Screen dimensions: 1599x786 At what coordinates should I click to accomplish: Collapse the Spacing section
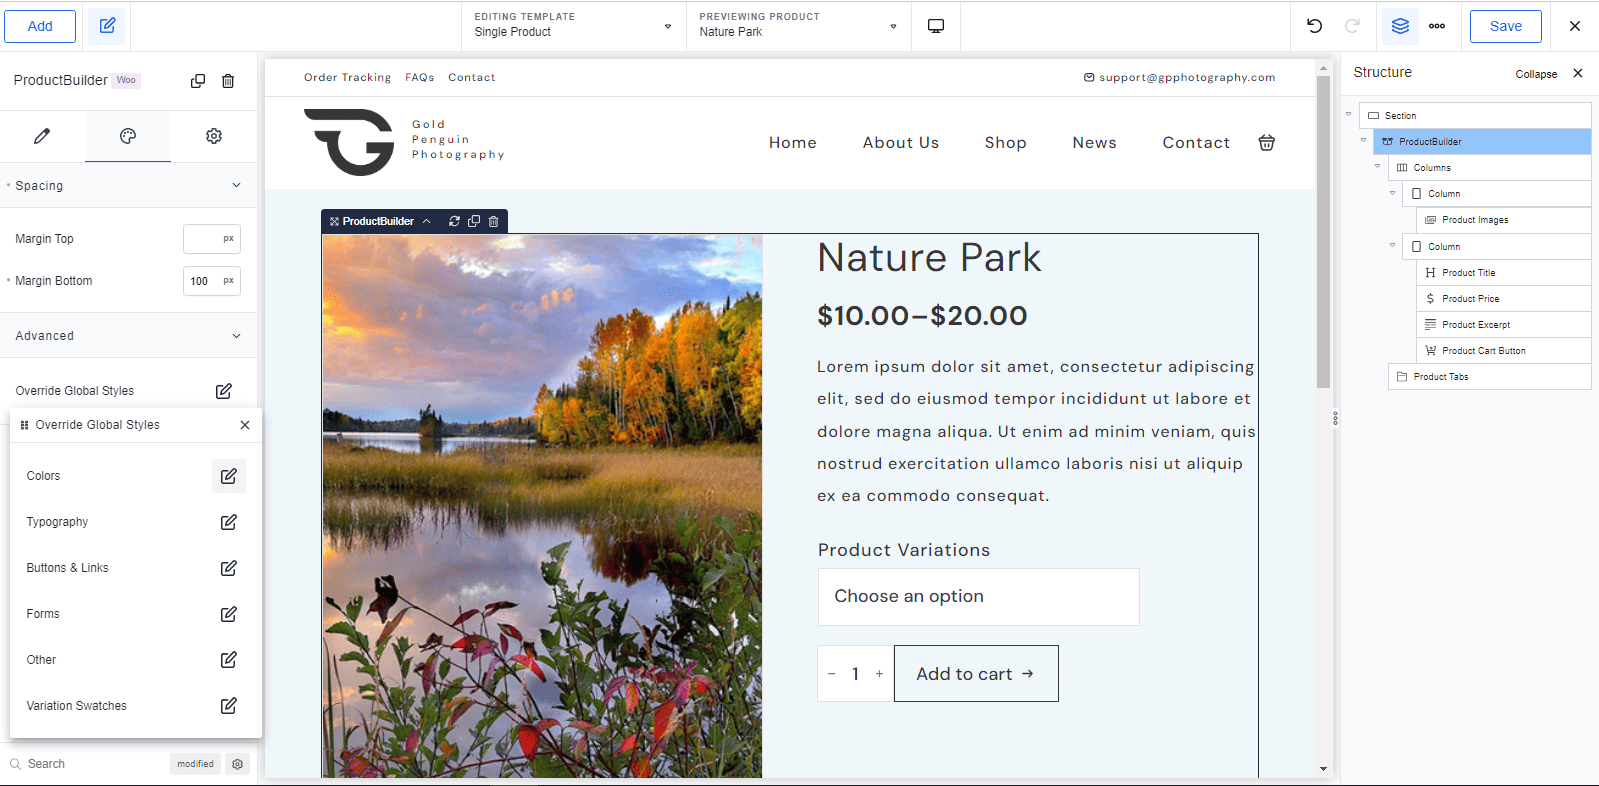[x=236, y=185]
